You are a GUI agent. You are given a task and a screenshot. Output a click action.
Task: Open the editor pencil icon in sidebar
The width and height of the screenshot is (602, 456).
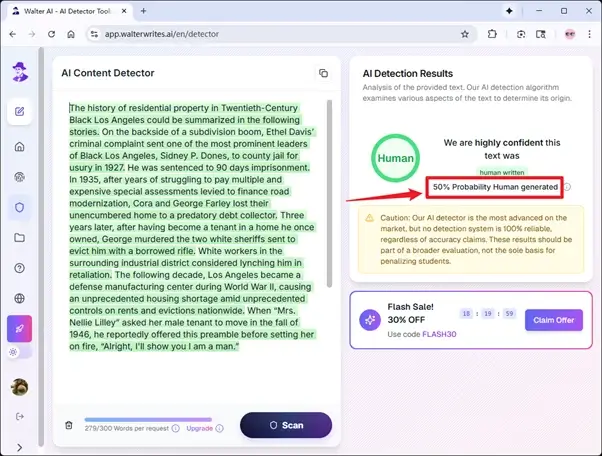[20, 111]
